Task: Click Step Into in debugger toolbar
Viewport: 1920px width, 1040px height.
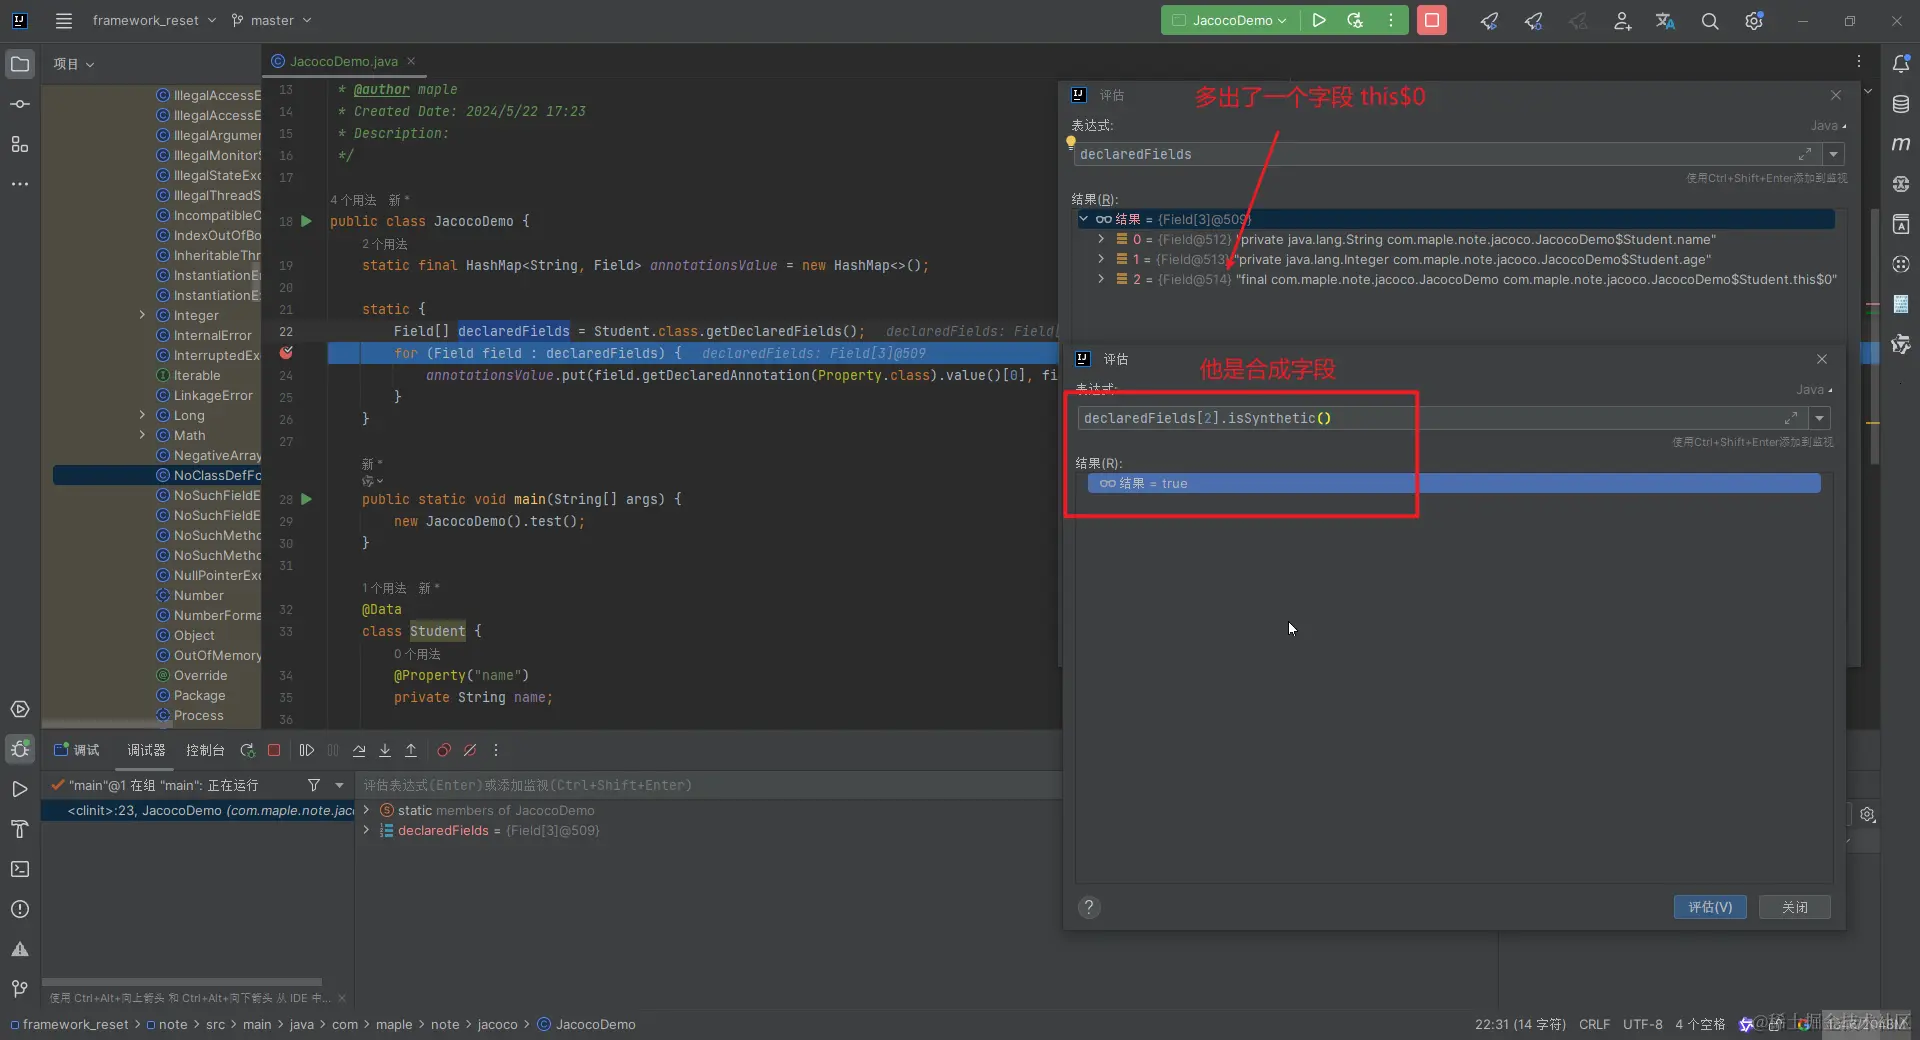Action: coord(385,750)
